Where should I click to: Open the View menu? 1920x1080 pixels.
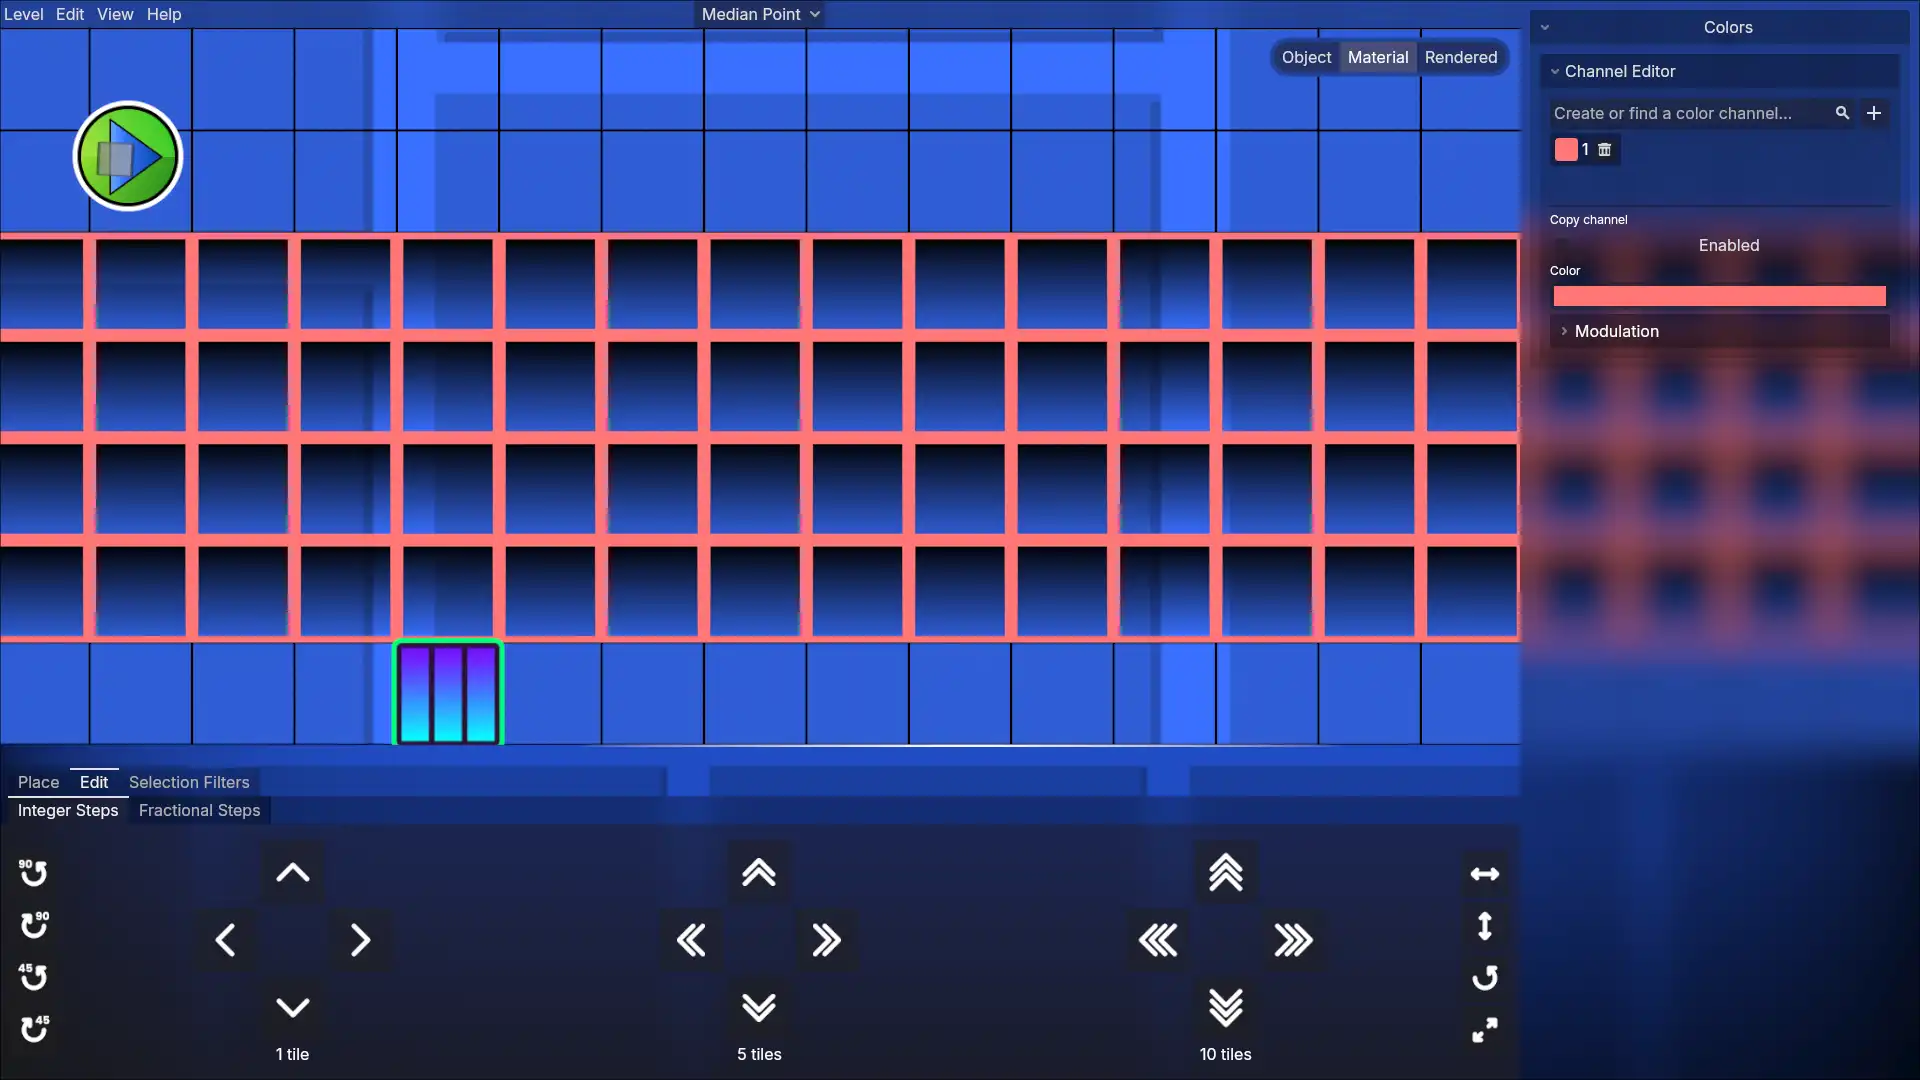point(115,14)
